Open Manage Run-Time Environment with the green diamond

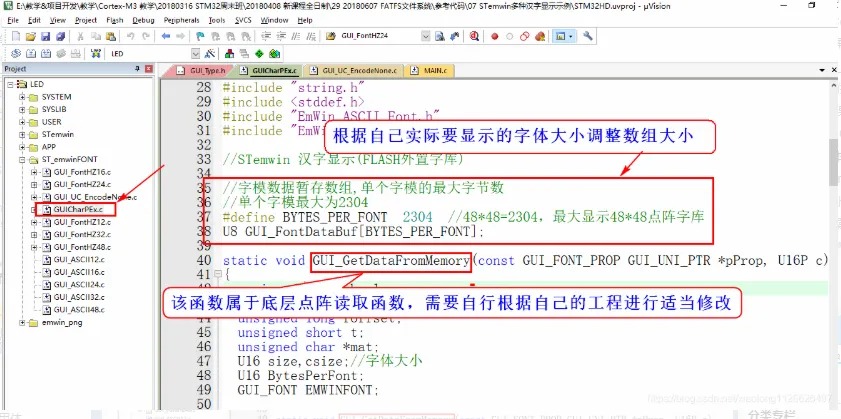pos(259,54)
